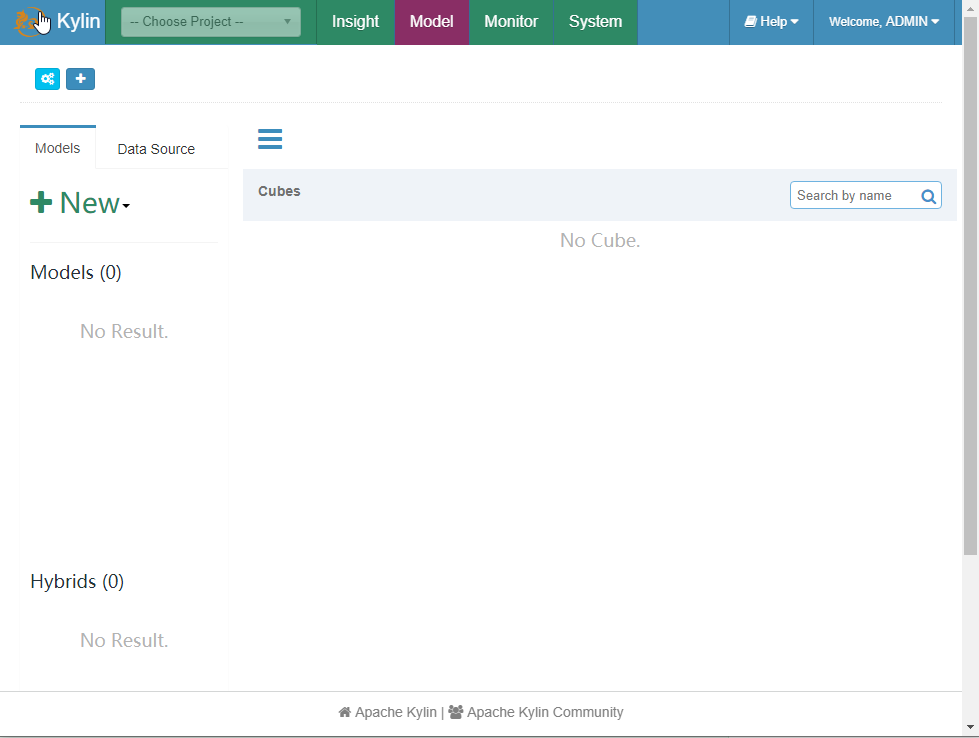Visit the Apache Kylin Community link

pyautogui.click(x=536, y=712)
